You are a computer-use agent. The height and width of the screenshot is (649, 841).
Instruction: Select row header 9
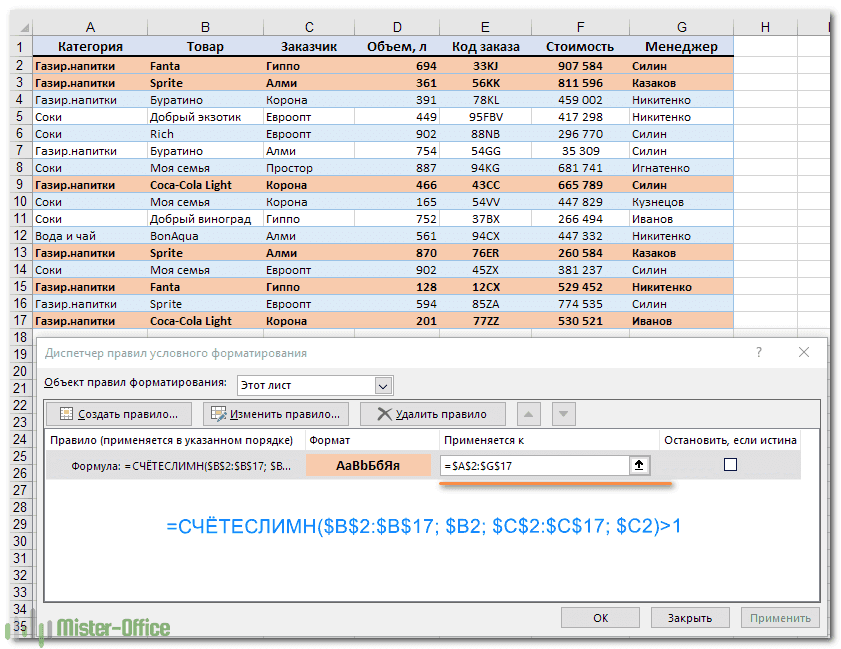[17, 185]
